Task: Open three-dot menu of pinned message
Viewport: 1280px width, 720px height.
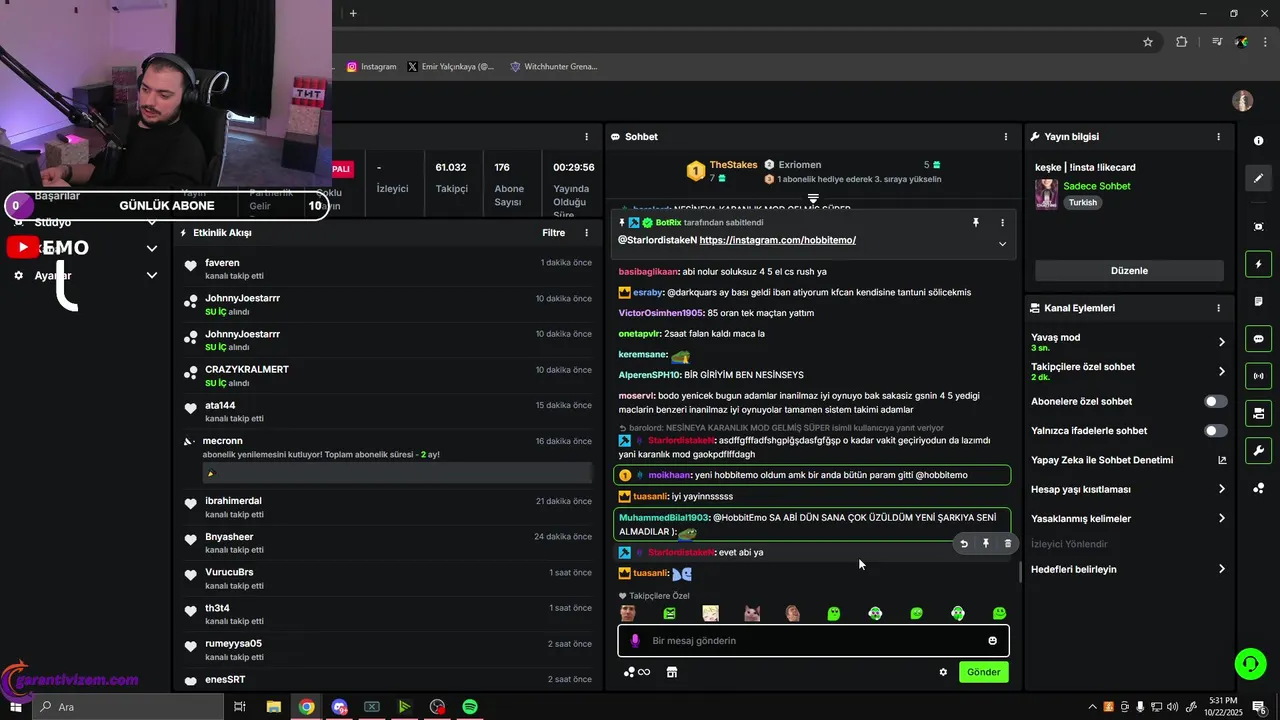Action: (1002, 222)
